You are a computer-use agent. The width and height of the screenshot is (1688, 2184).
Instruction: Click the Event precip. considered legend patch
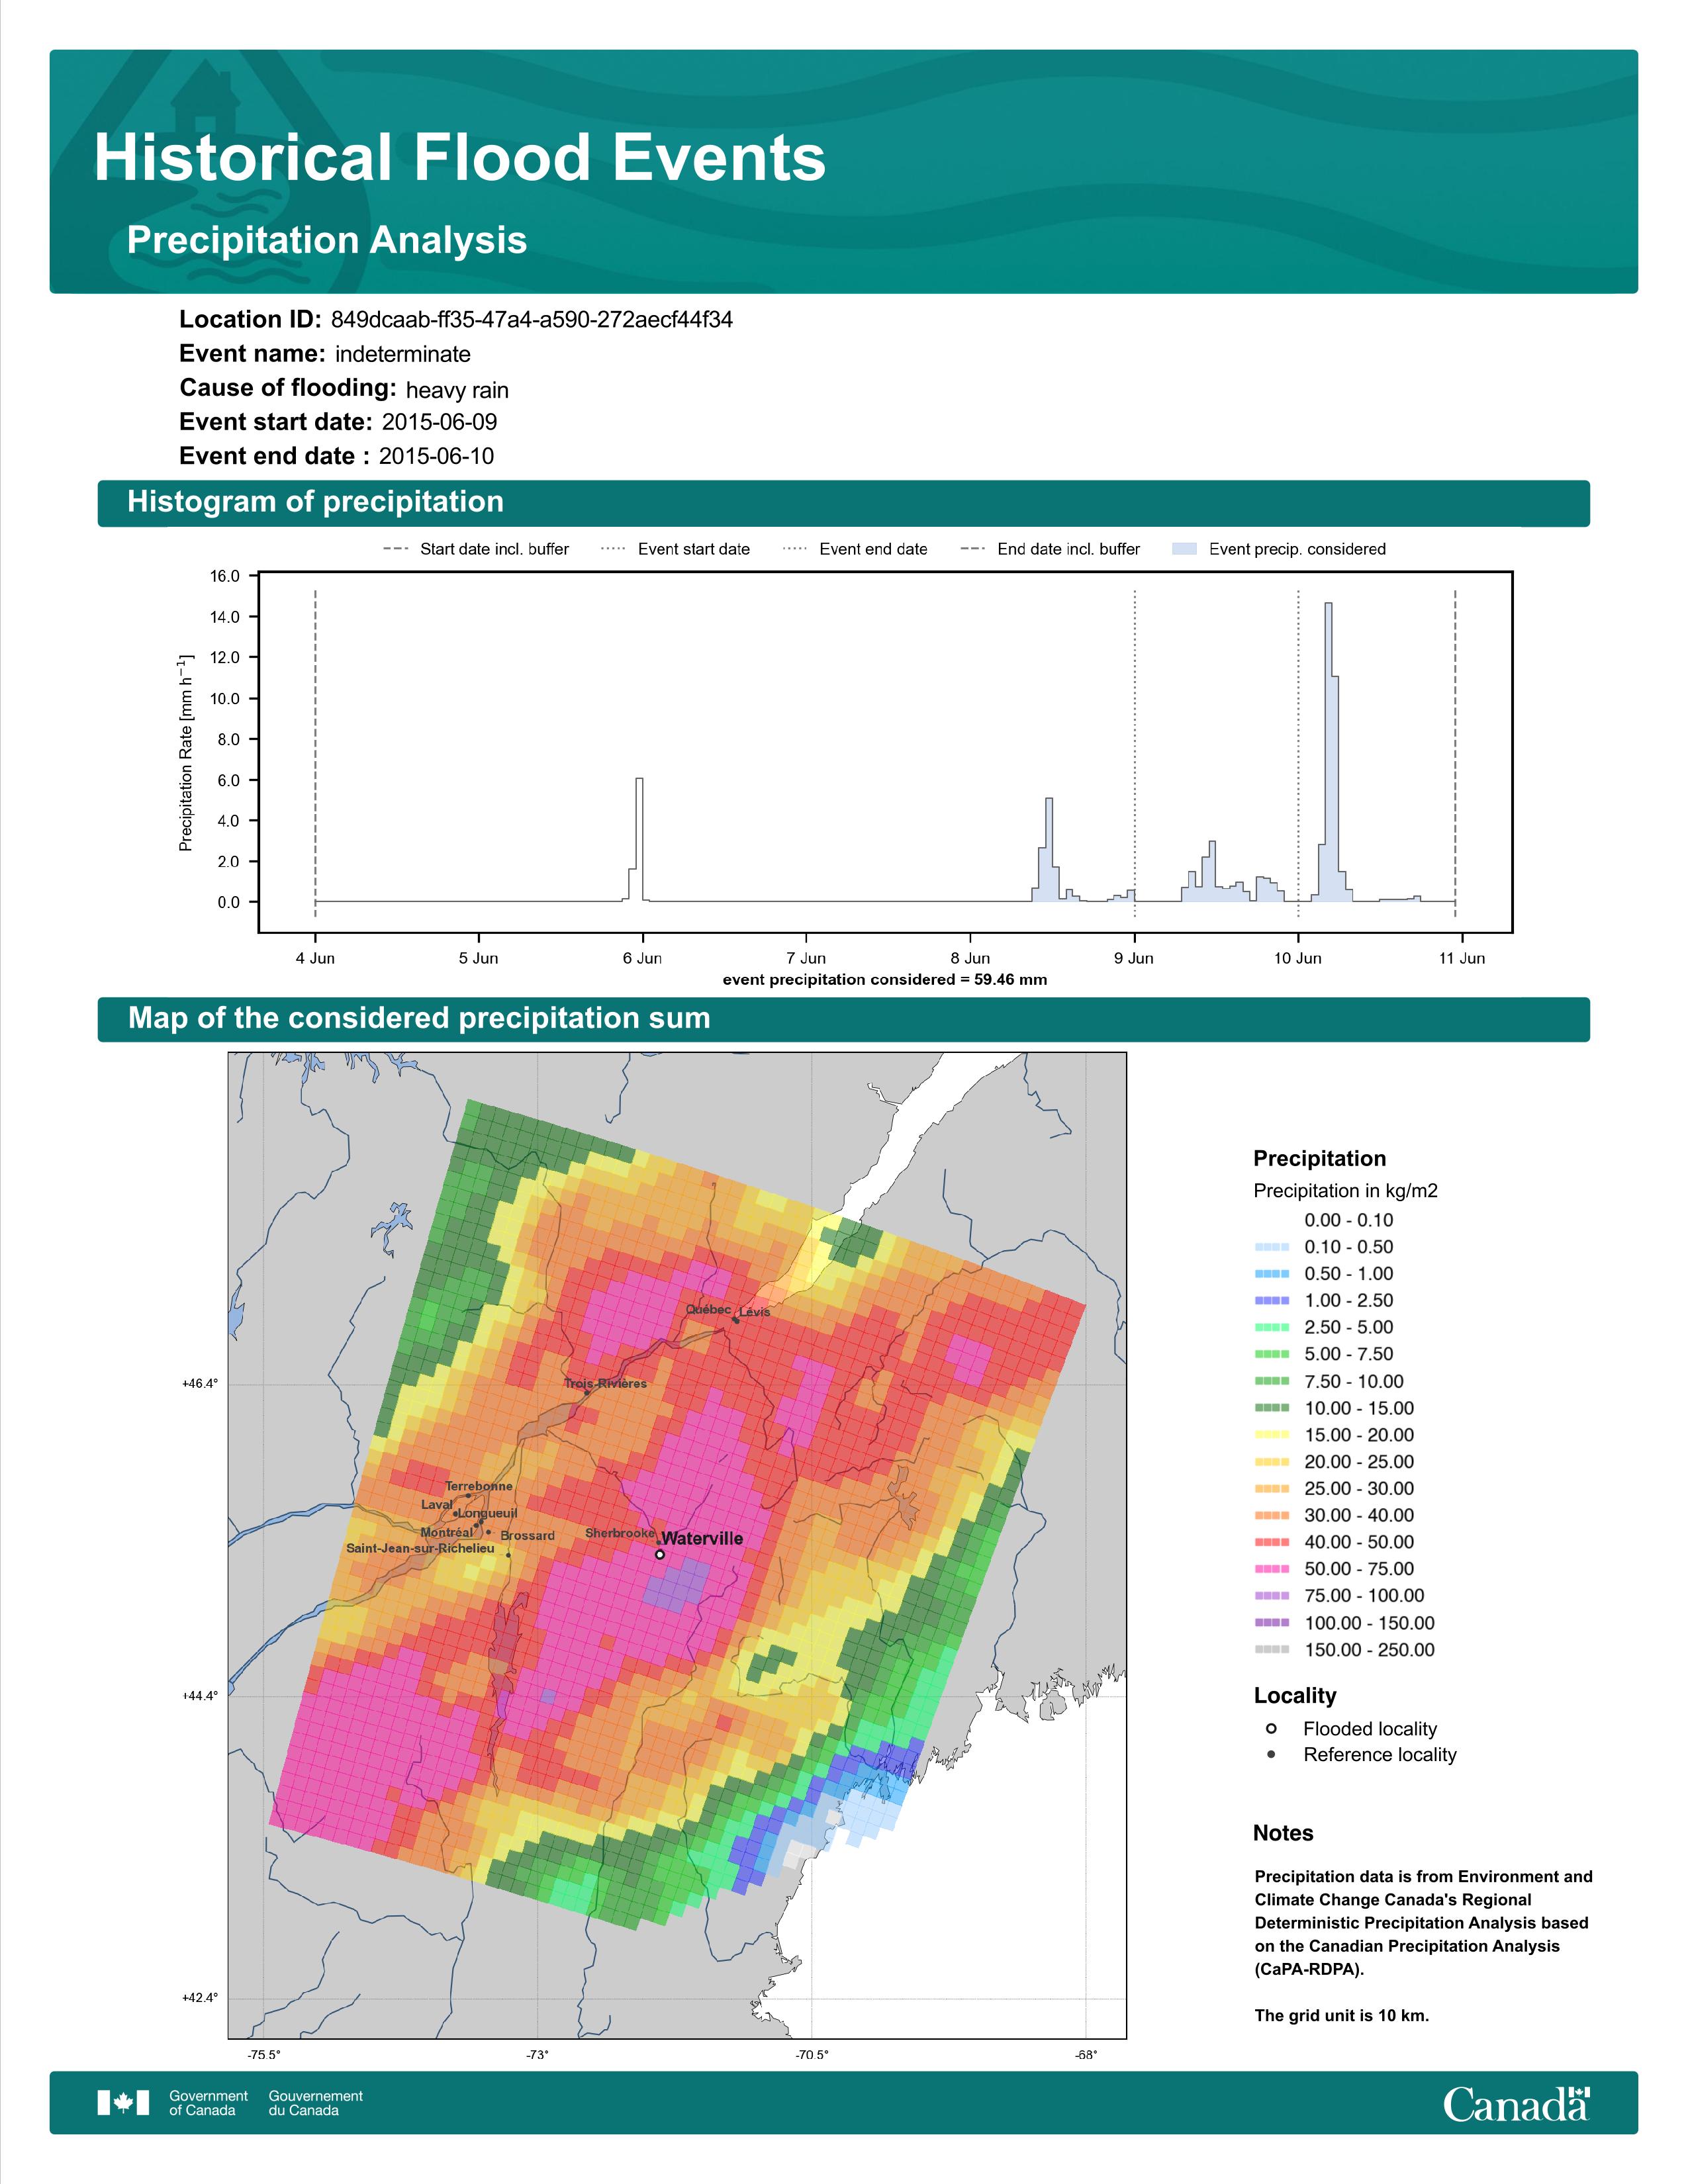(1184, 549)
